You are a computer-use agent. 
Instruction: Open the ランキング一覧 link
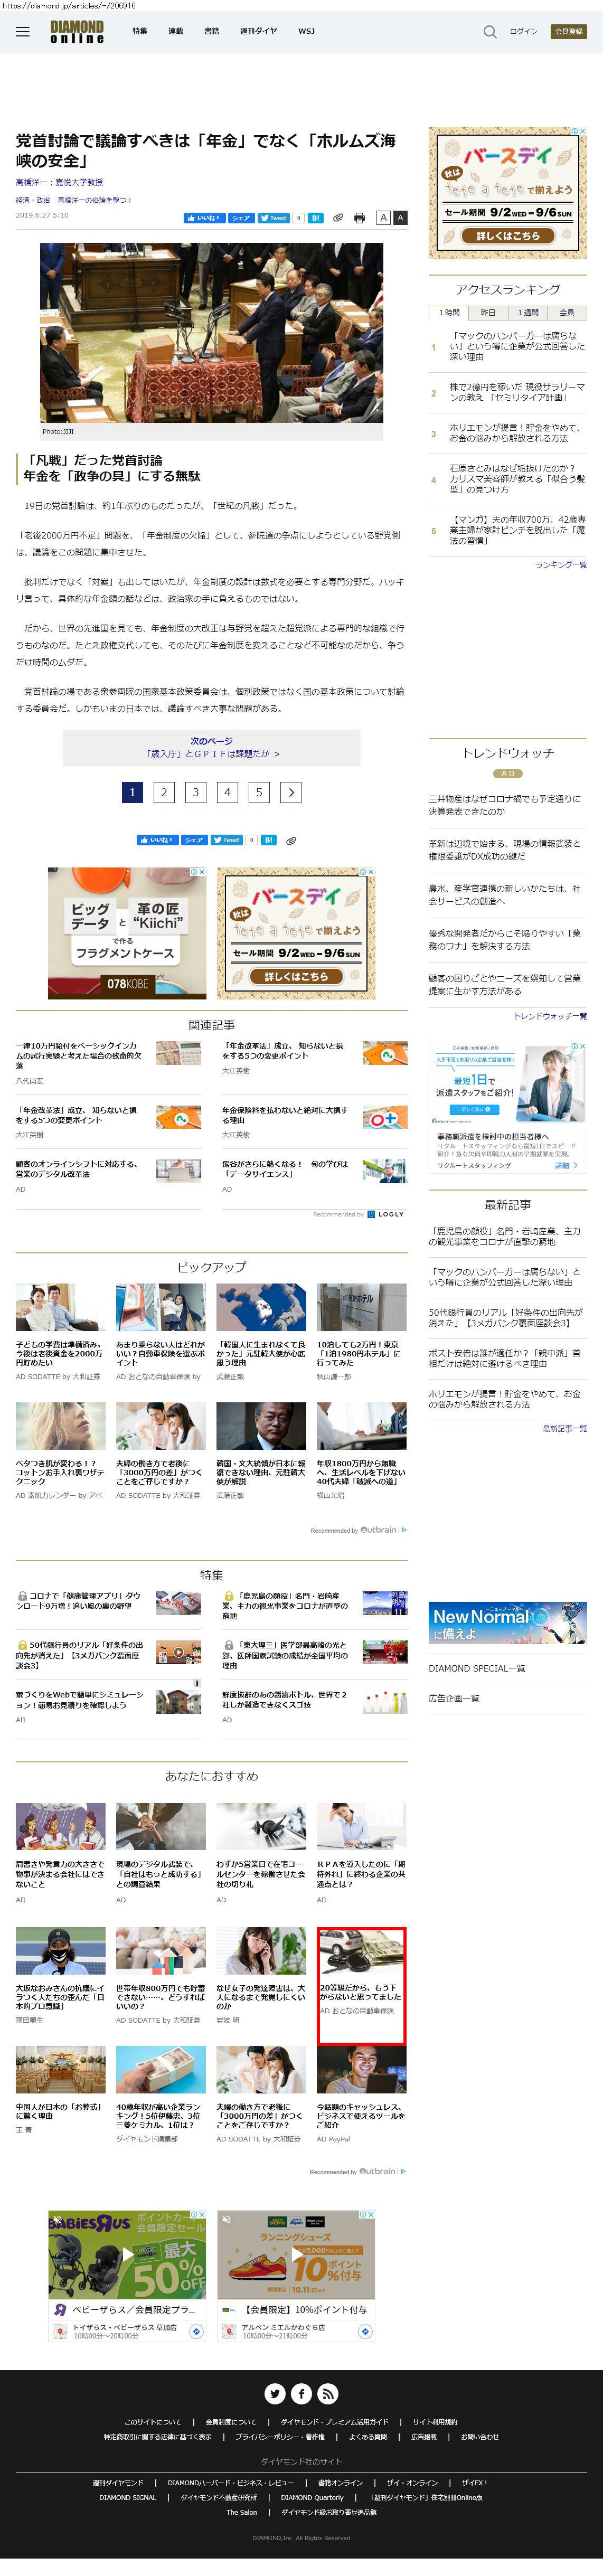point(561,565)
